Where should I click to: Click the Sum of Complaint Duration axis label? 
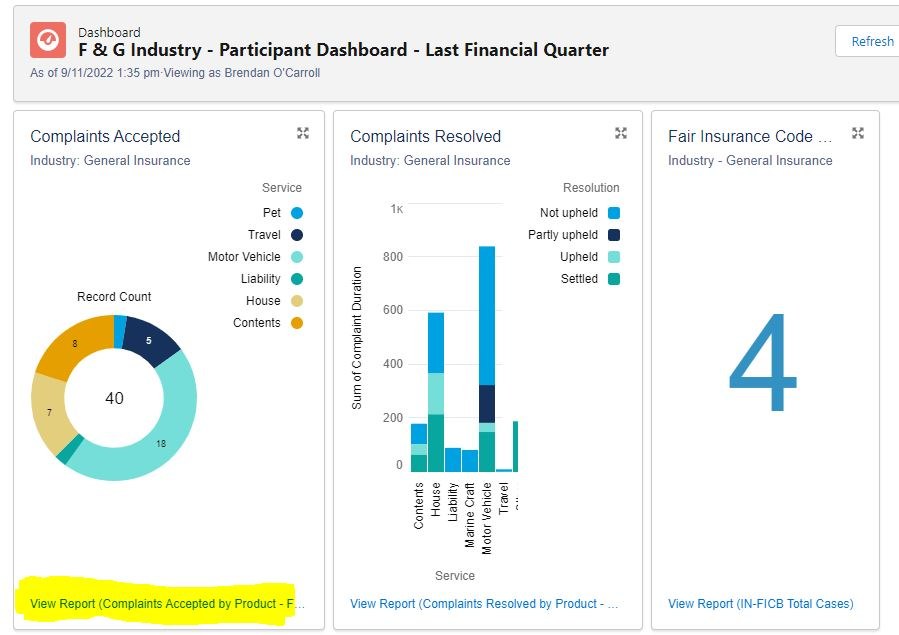pyautogui.click(x=357, y=338)
